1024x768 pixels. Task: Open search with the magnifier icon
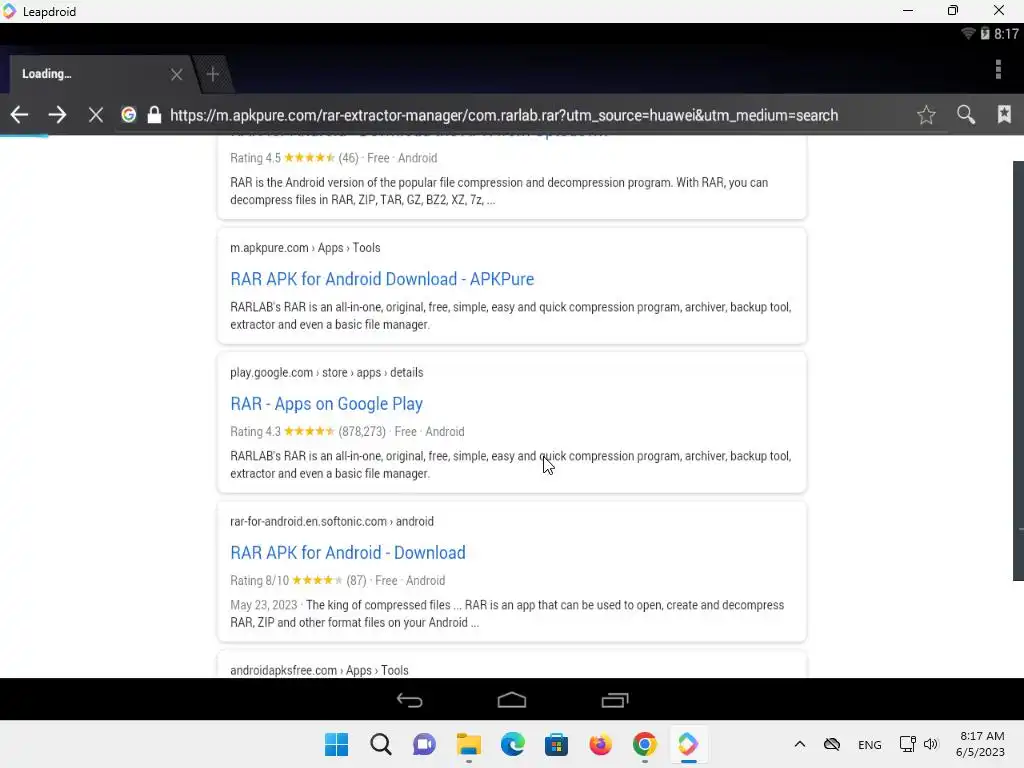(966, 115)
